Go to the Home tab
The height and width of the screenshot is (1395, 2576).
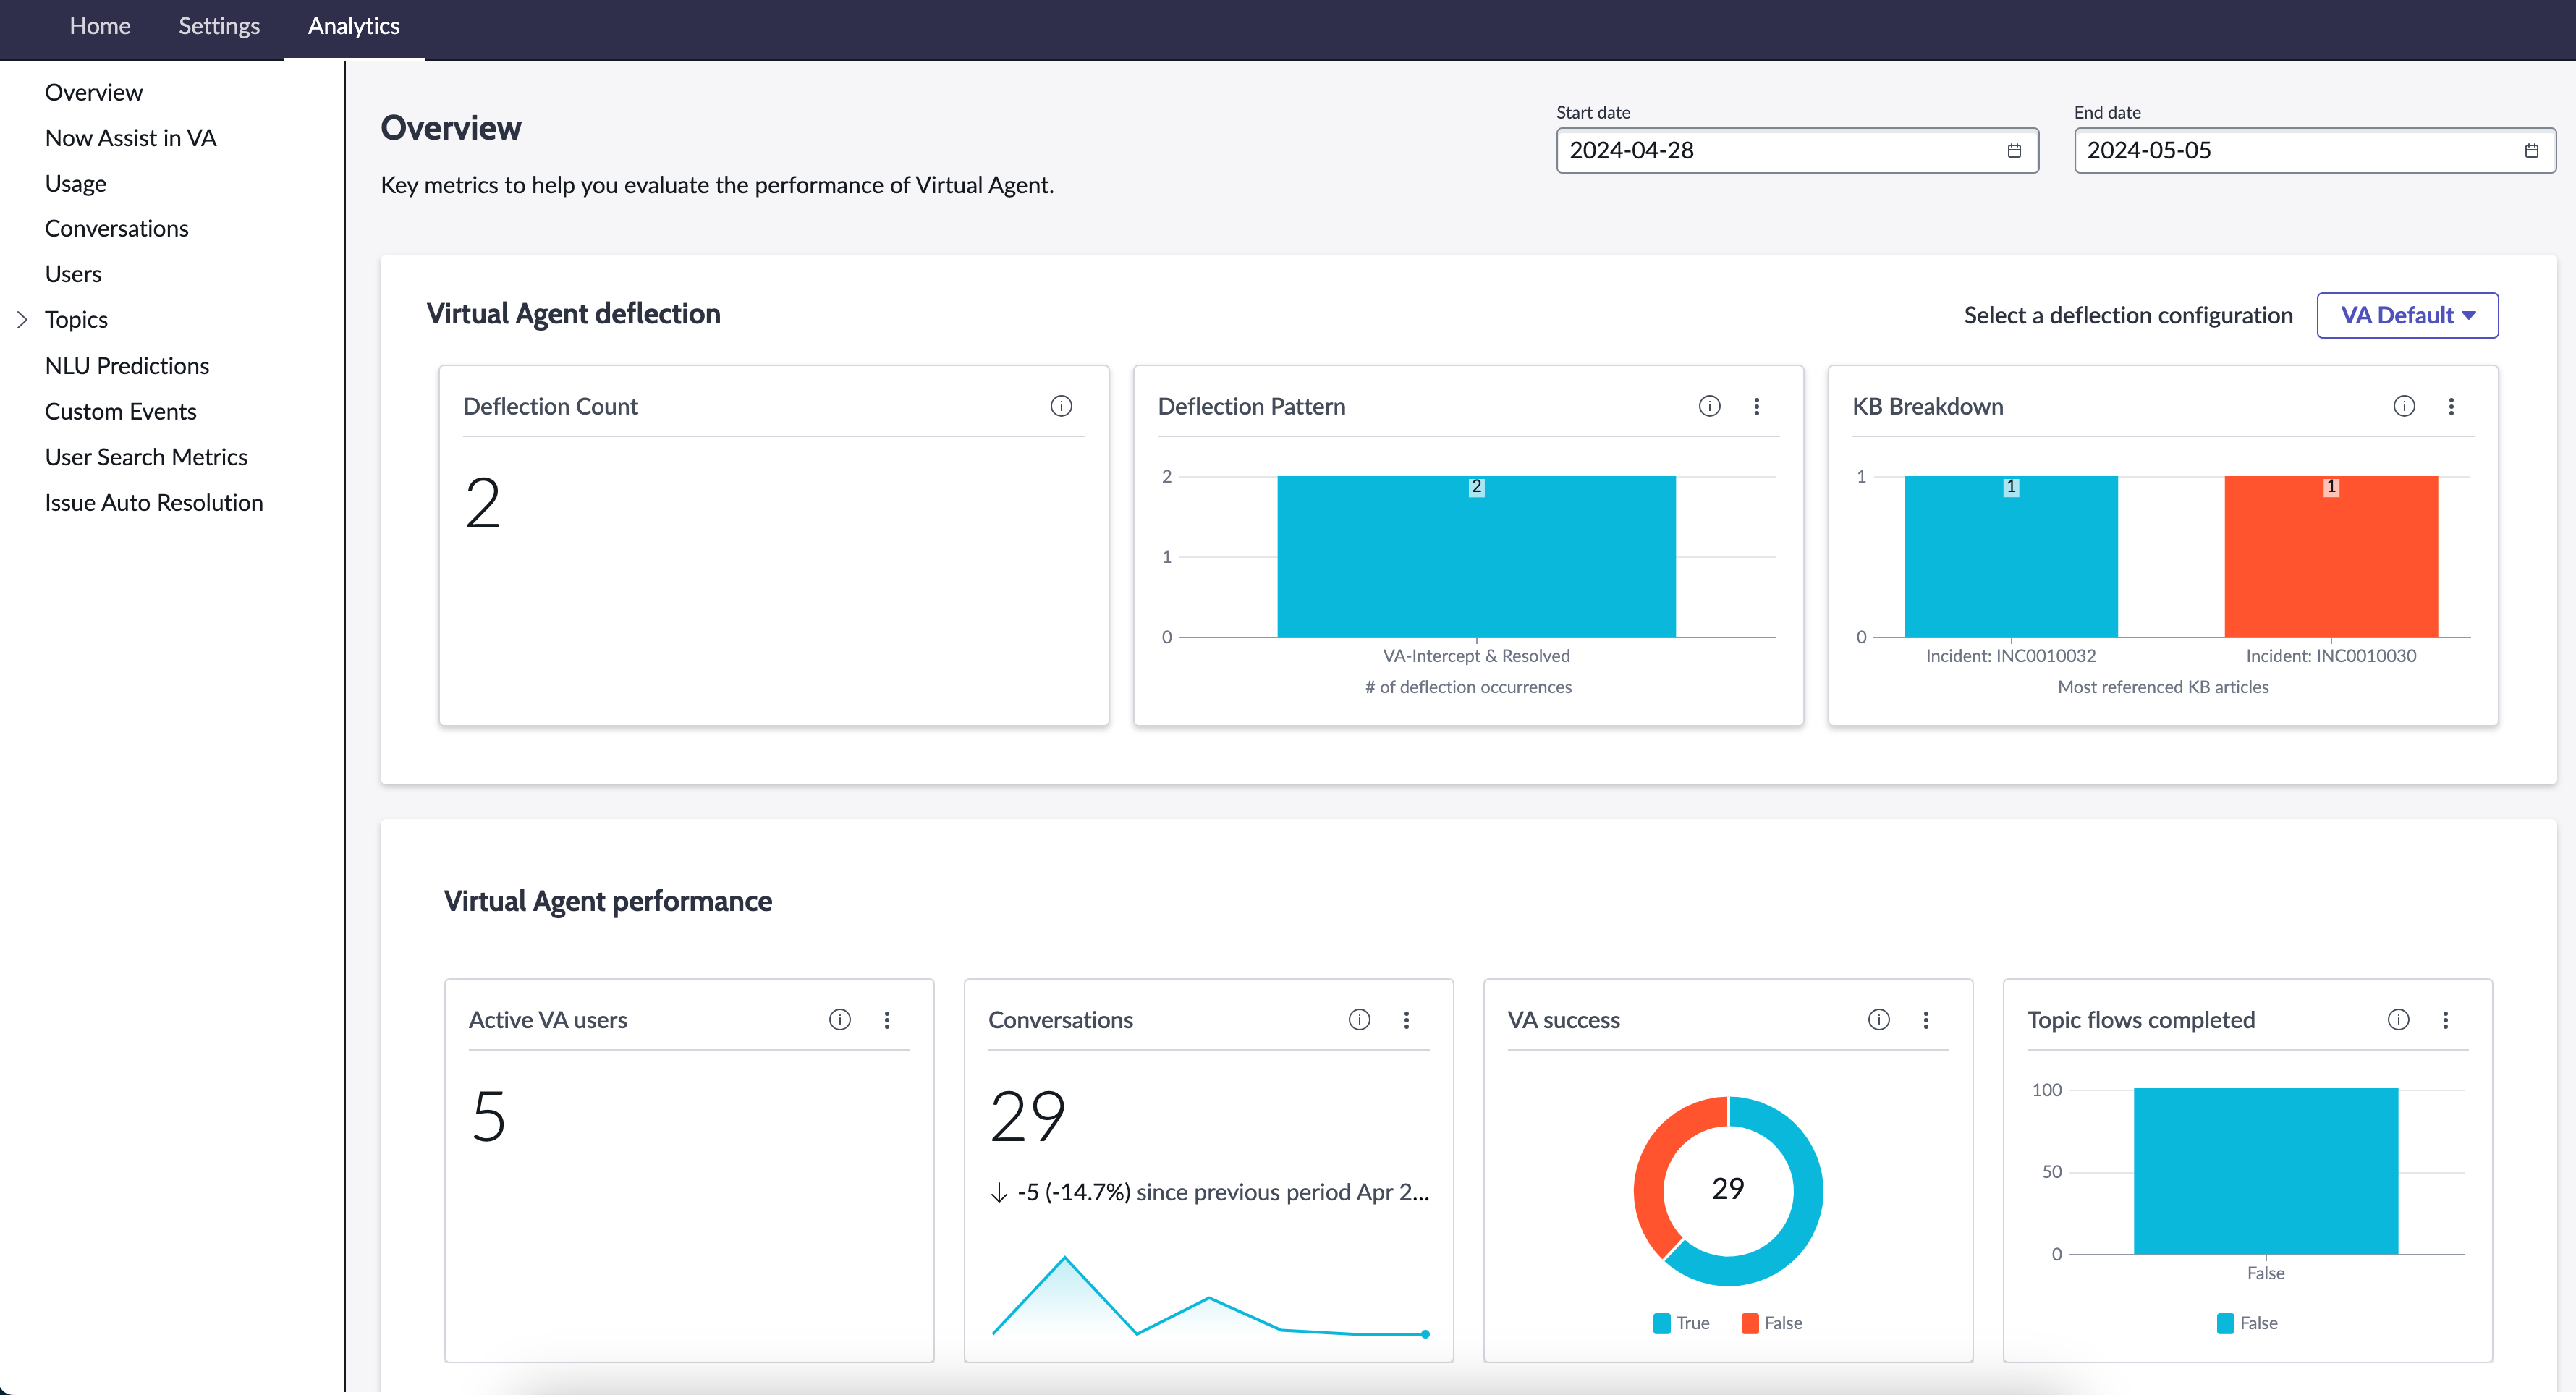click(x=100, y=27)
